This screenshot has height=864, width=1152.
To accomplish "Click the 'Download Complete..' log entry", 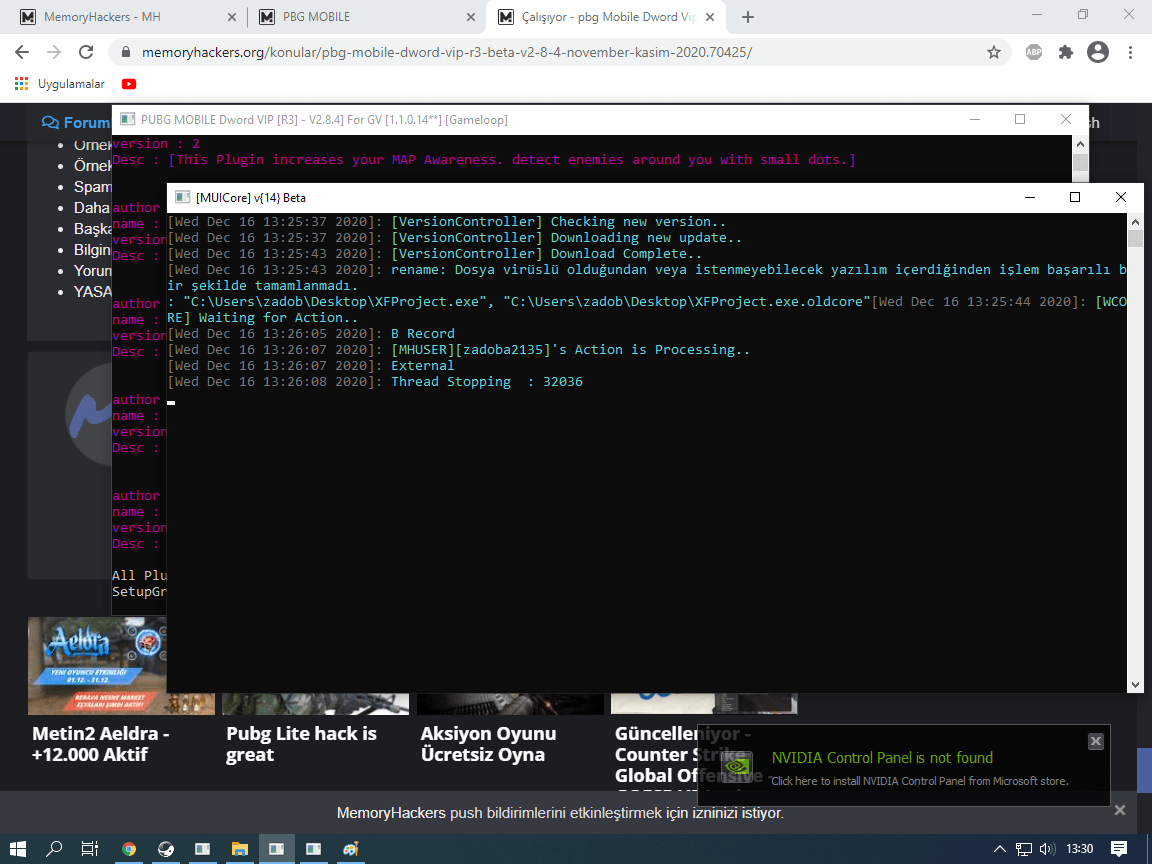I will tap(435, 253).
